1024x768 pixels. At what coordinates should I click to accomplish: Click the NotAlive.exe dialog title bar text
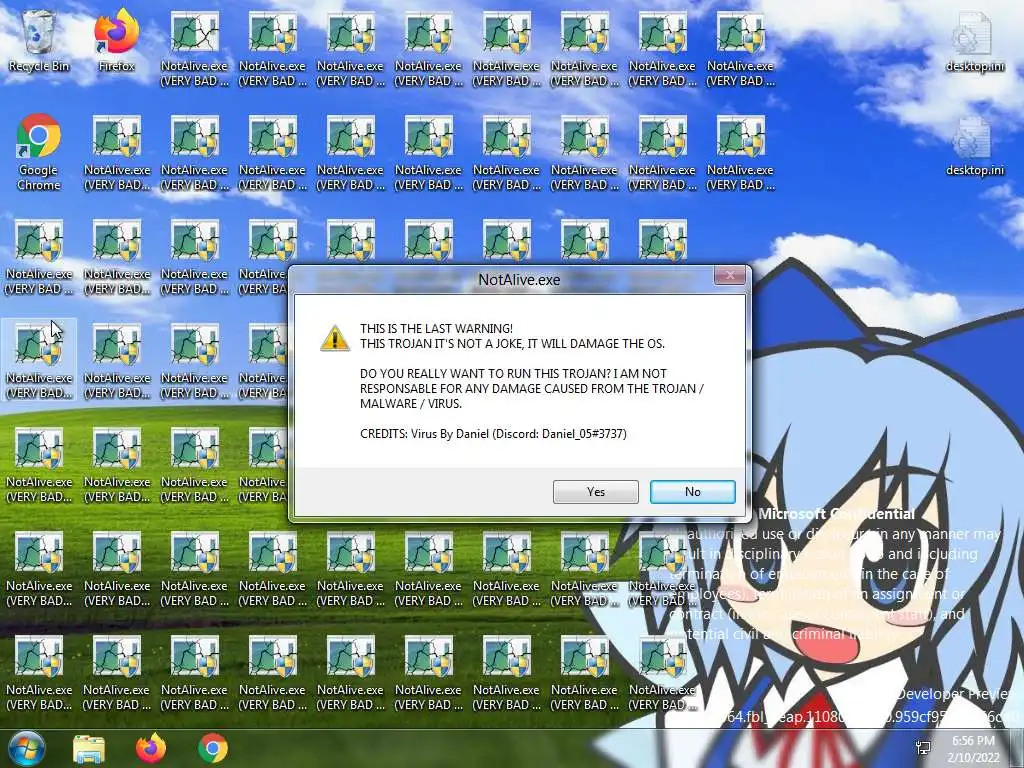click(x=519, y=280)
